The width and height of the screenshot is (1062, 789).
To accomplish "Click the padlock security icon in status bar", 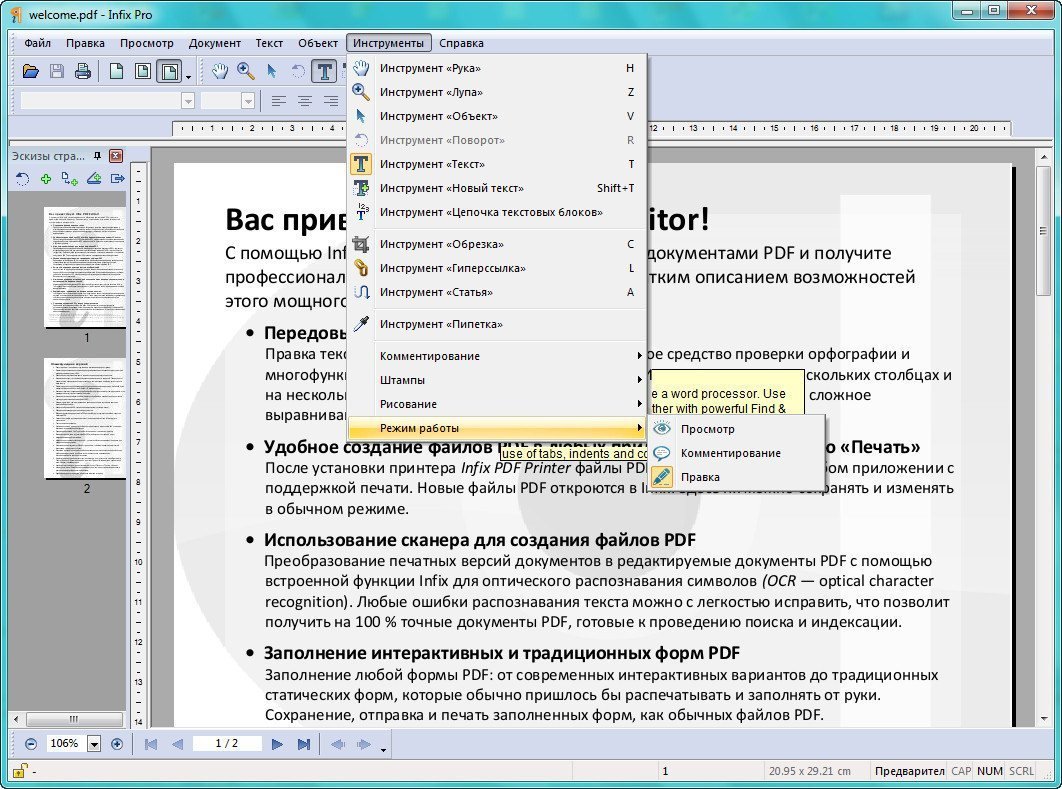I will 19,771.
